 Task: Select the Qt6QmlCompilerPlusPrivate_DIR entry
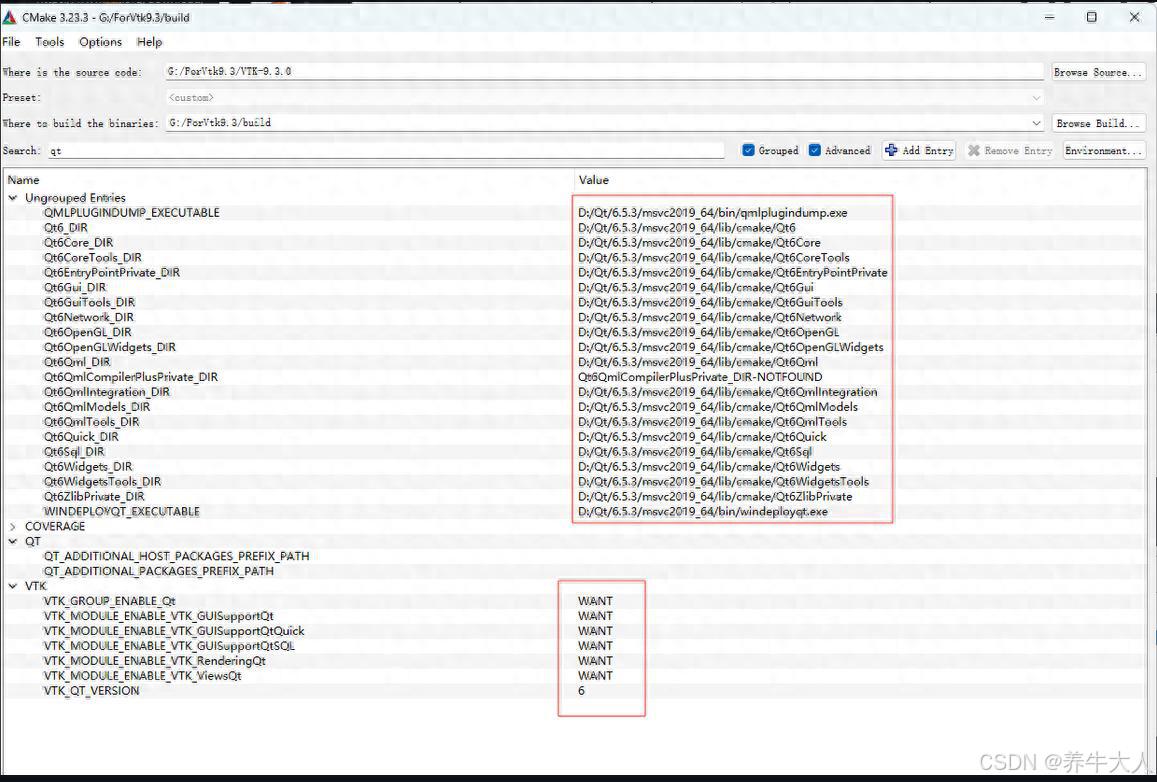pos(131,377)
